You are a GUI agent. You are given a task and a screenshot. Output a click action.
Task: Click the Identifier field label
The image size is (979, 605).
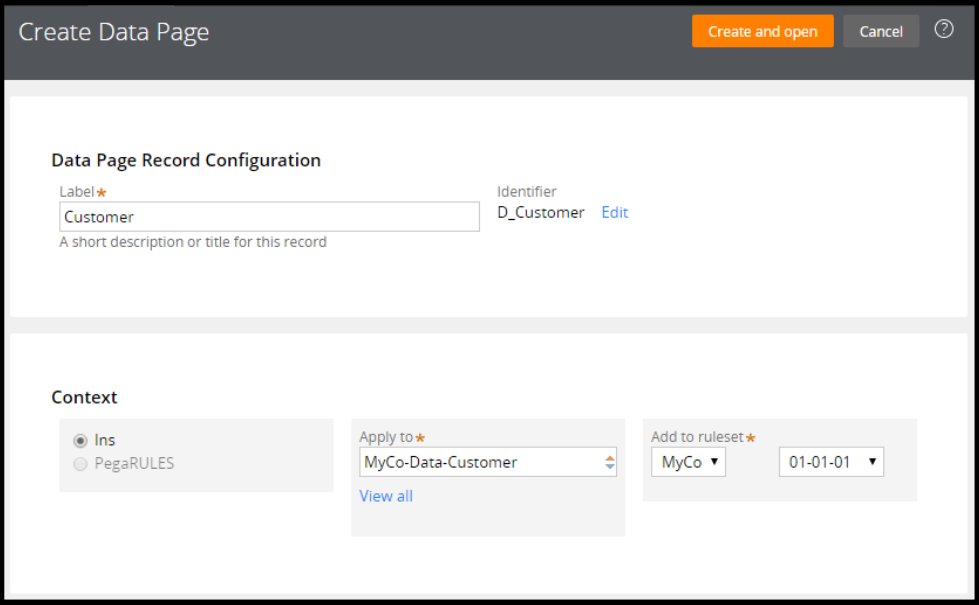pyautogui.click(x=527, y=191)
